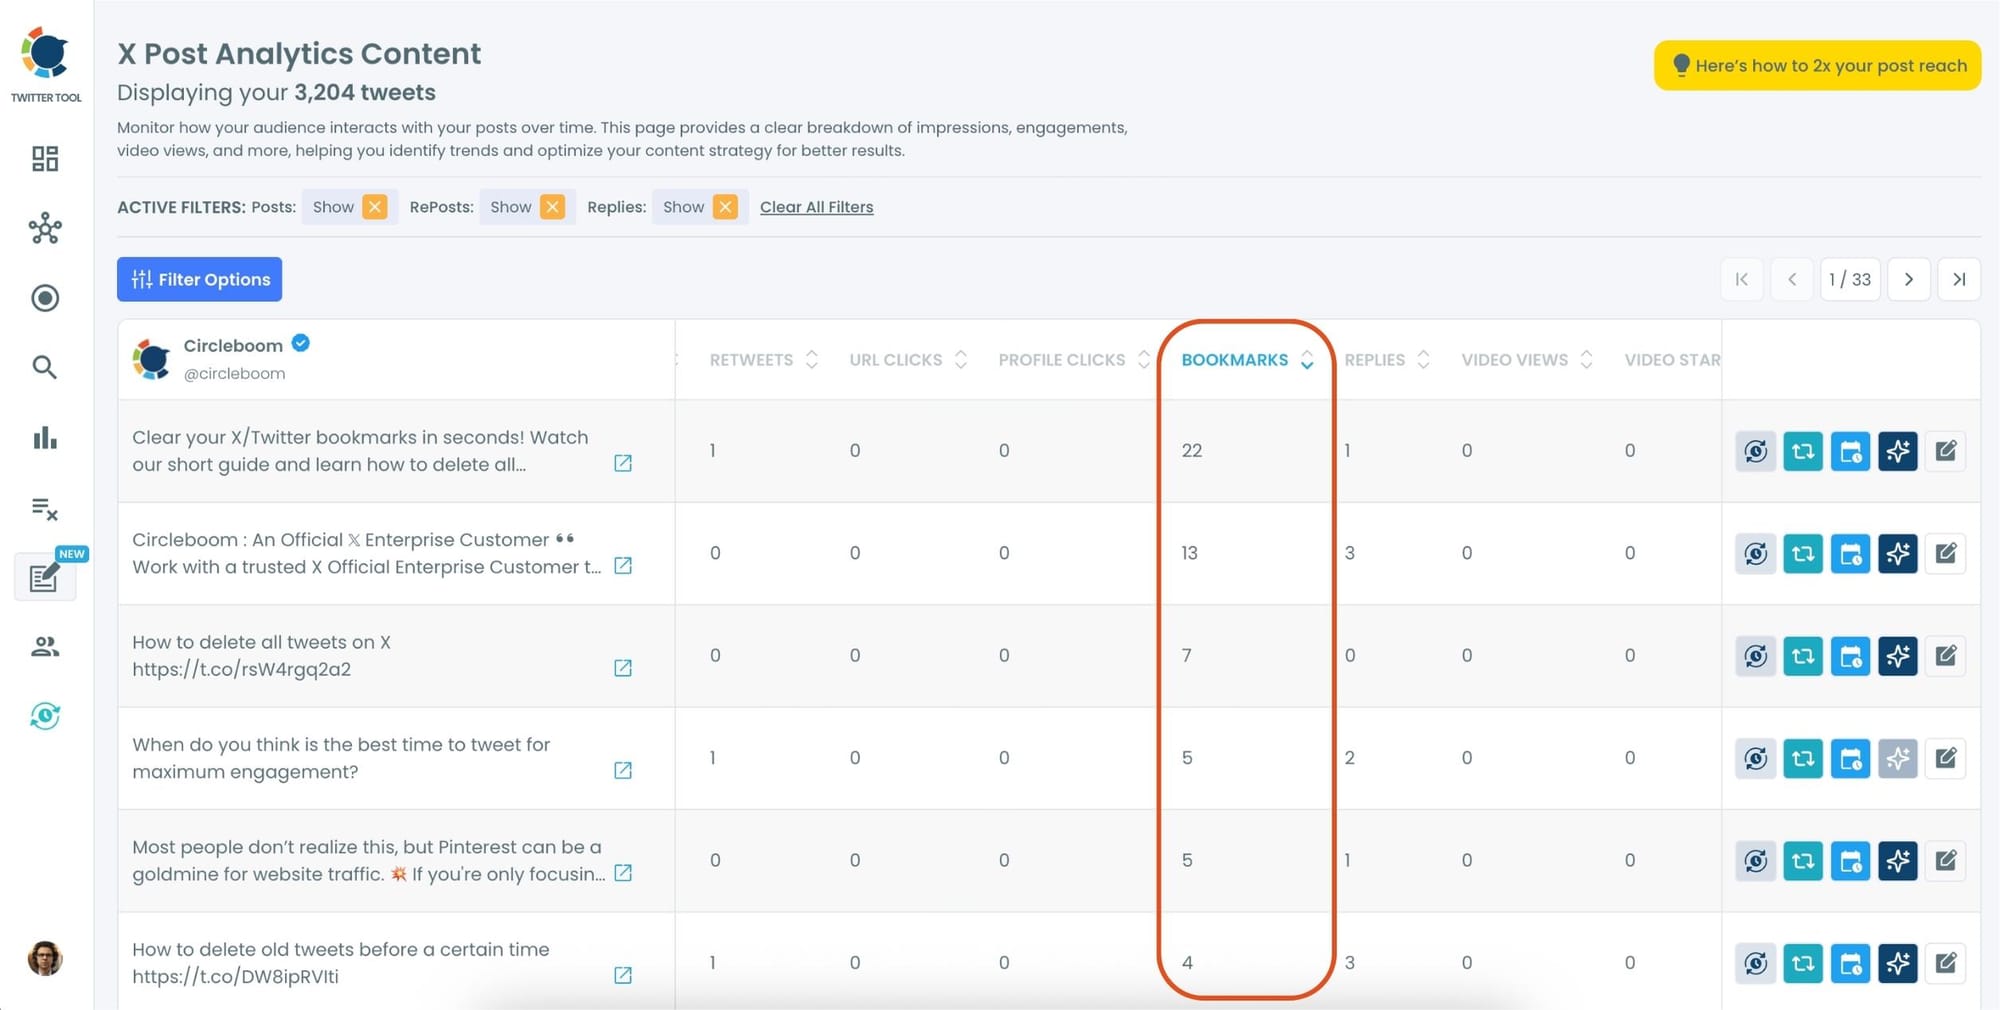Retweet the 'delete old tweets before a certain time' post

click(1803, 963)
